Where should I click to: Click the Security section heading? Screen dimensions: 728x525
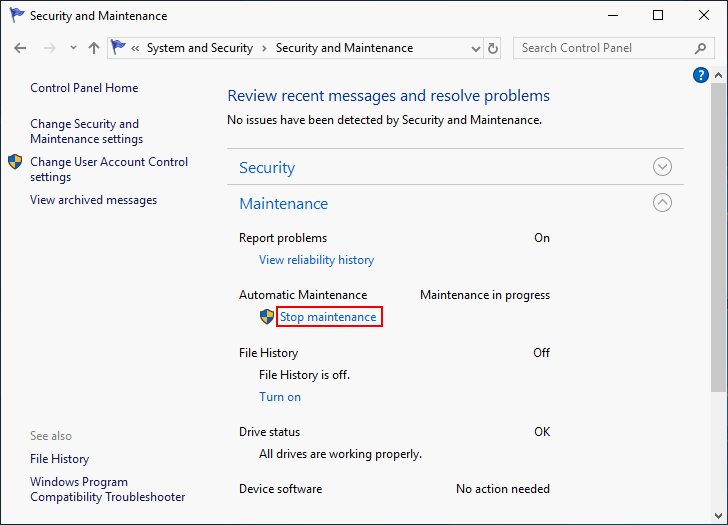(x=267, y=168)
